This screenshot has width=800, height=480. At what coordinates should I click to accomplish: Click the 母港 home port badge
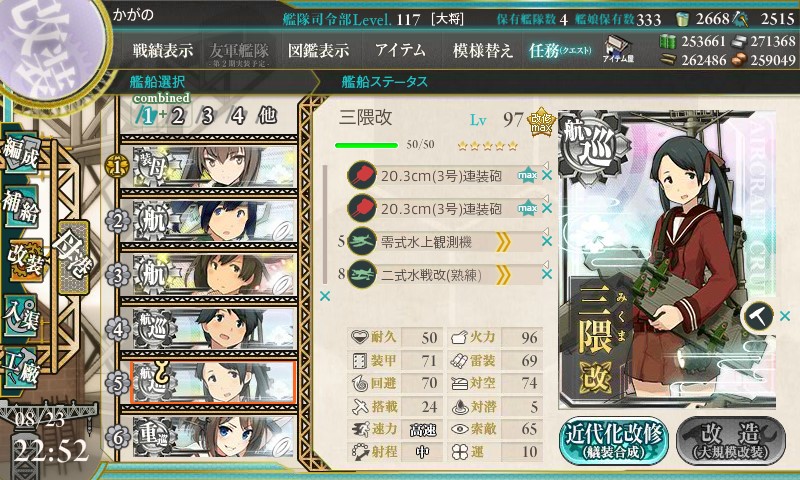[73, 257]
